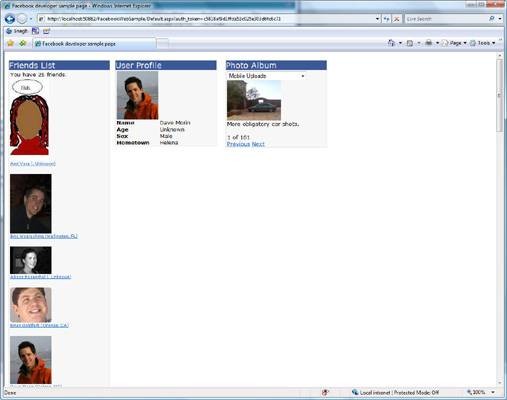Image resolution: width=507 pixels, height=400 pixels.
Task: Click the Refresh icon beside address bar
Action: point(386,19)
